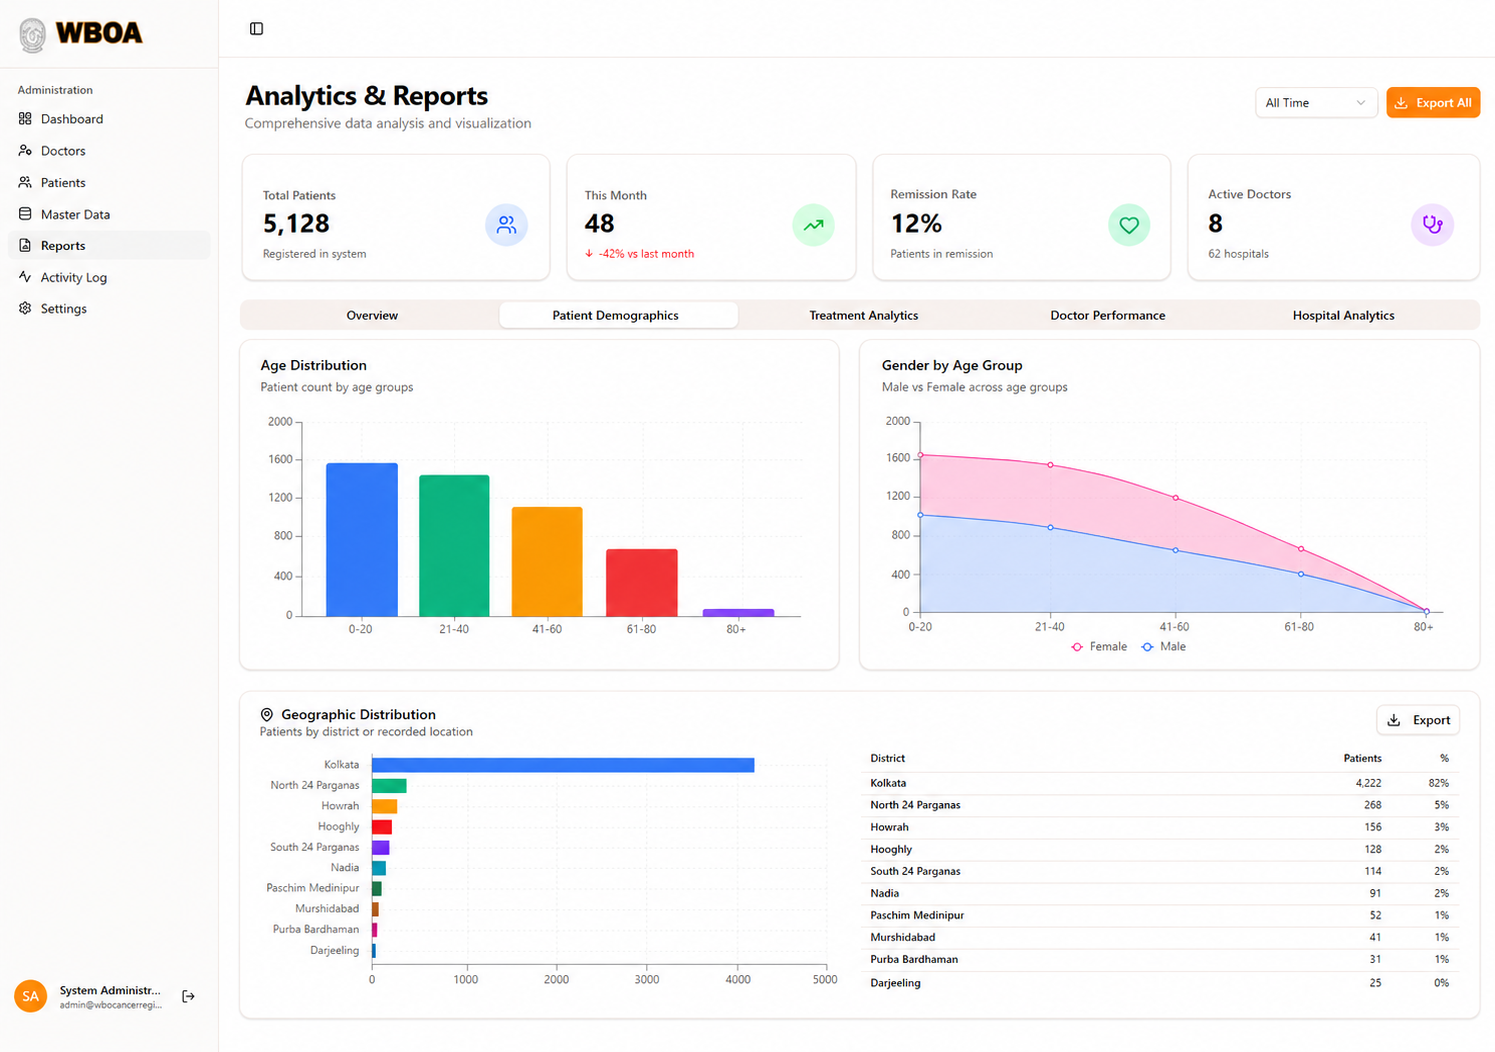Click the Master Data database icon
Screen dimensions: 1495x1052
coord(25,214)
